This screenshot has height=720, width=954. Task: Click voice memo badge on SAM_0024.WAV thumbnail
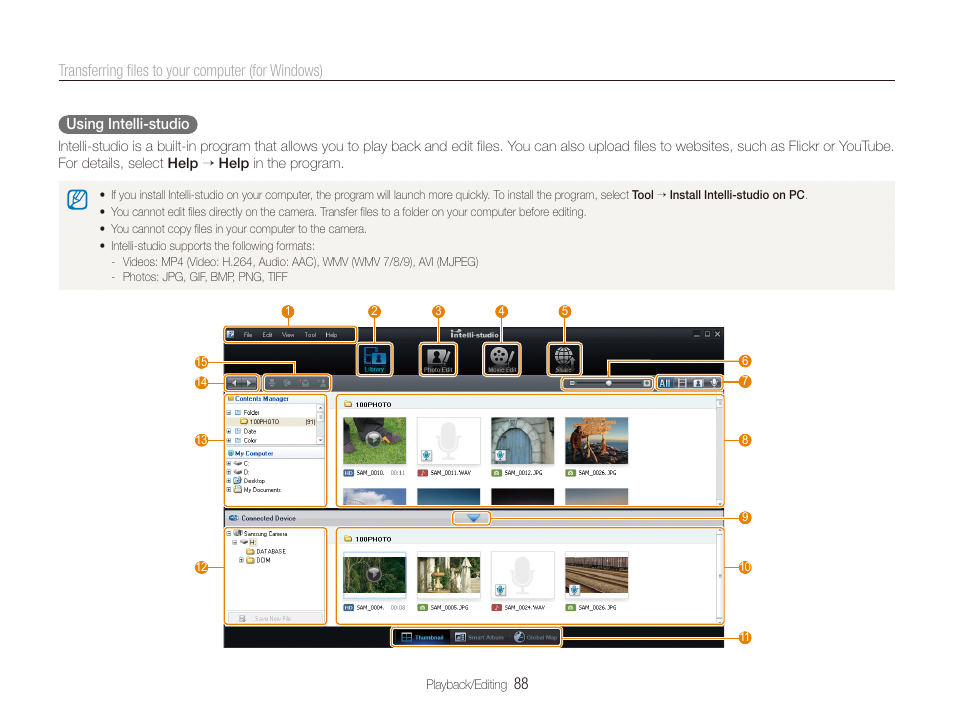click(x=500, y=590)
